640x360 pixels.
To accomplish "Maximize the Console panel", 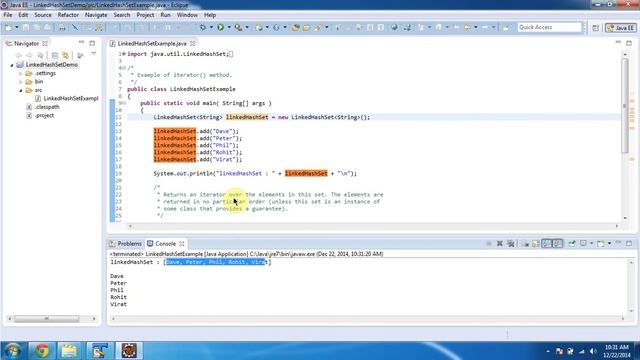I will 629,243.
